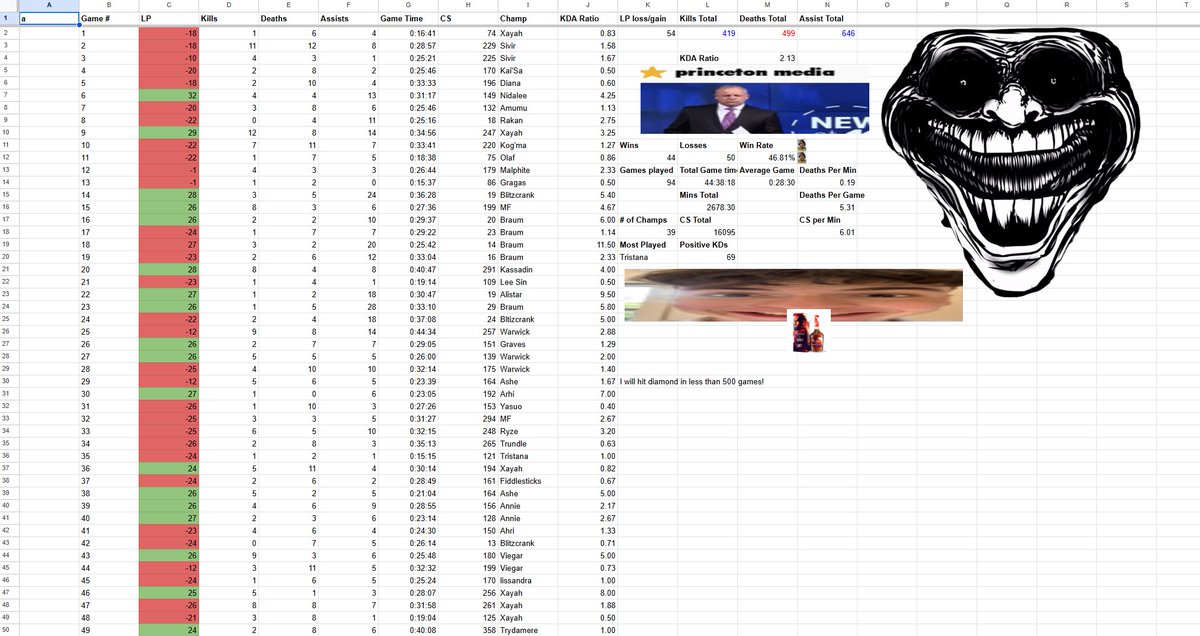
Task: Click the 'Nidalee' champ cell
Action: click(527, 95)
